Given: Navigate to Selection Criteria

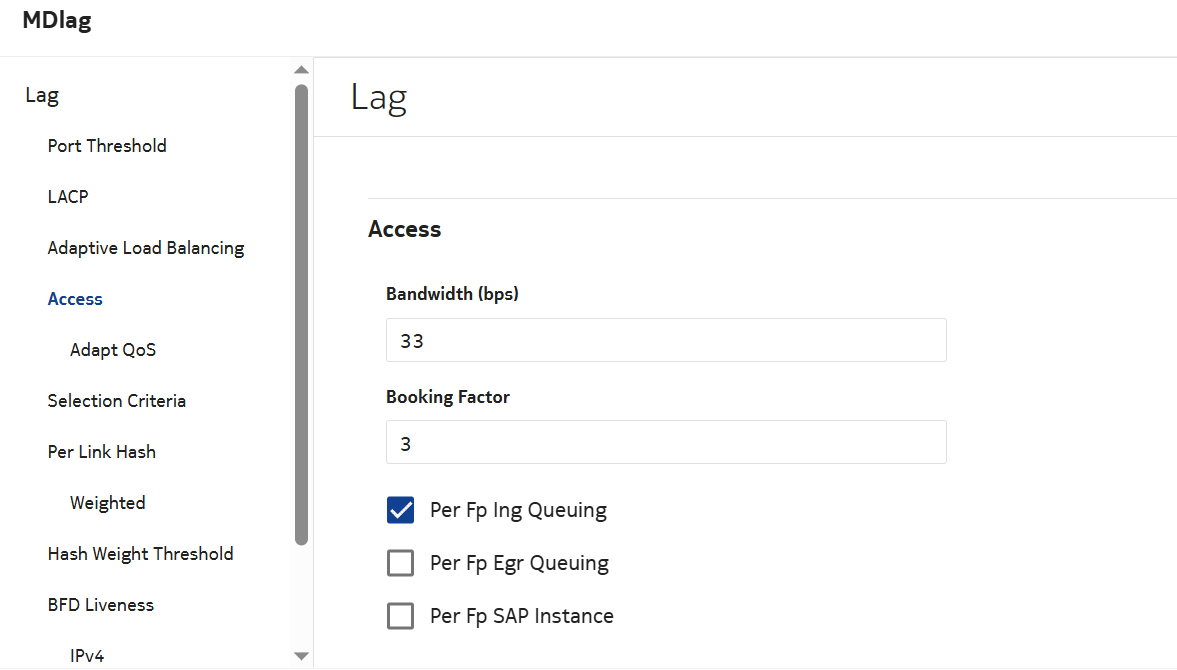Looking at the screenshot, I should point(117,401).
